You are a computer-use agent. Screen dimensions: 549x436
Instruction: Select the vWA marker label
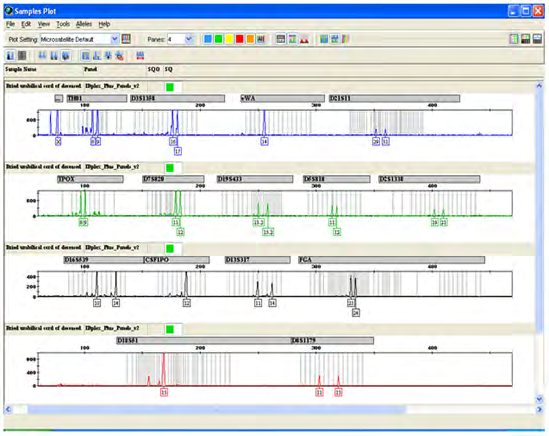pyautogui.click(x=282, y=98)
